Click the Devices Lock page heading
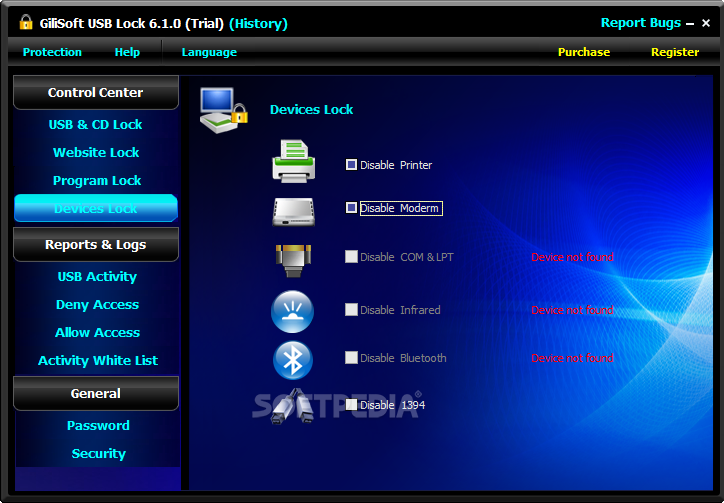Image resolution: width=724 pixels, height=503 pixels. tap(311, 109)
